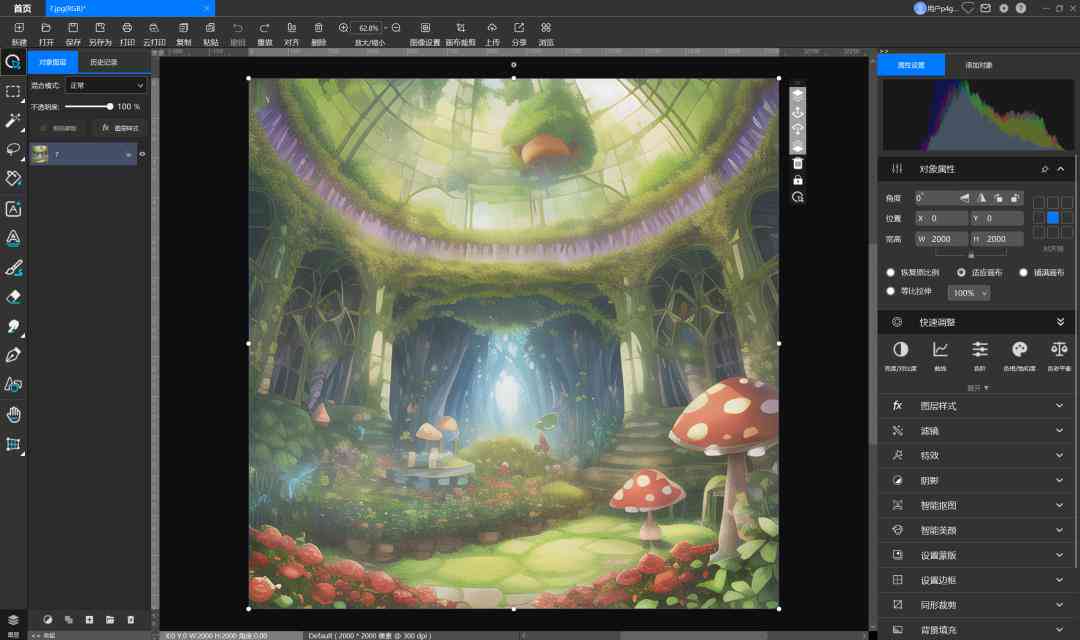Screen dimensions: 1080x640
Task: Click the W 2000 width field
Action: click(x=942, y=239)
